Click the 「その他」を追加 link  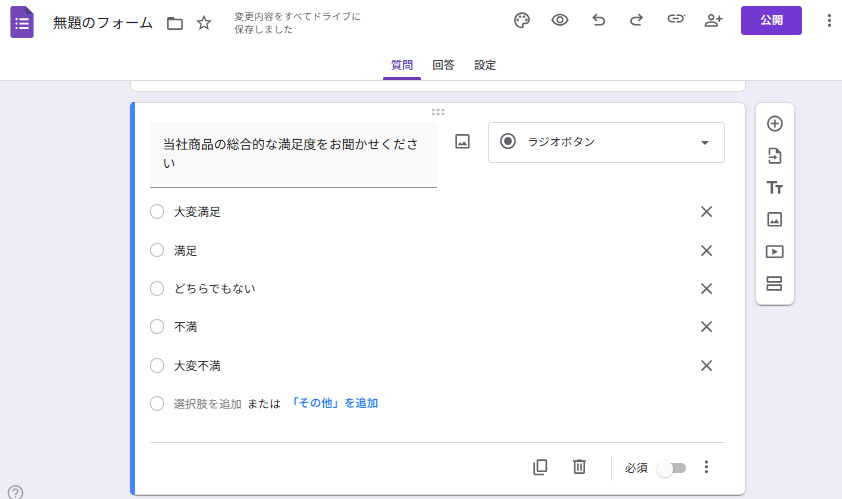[x=334, y=404]
